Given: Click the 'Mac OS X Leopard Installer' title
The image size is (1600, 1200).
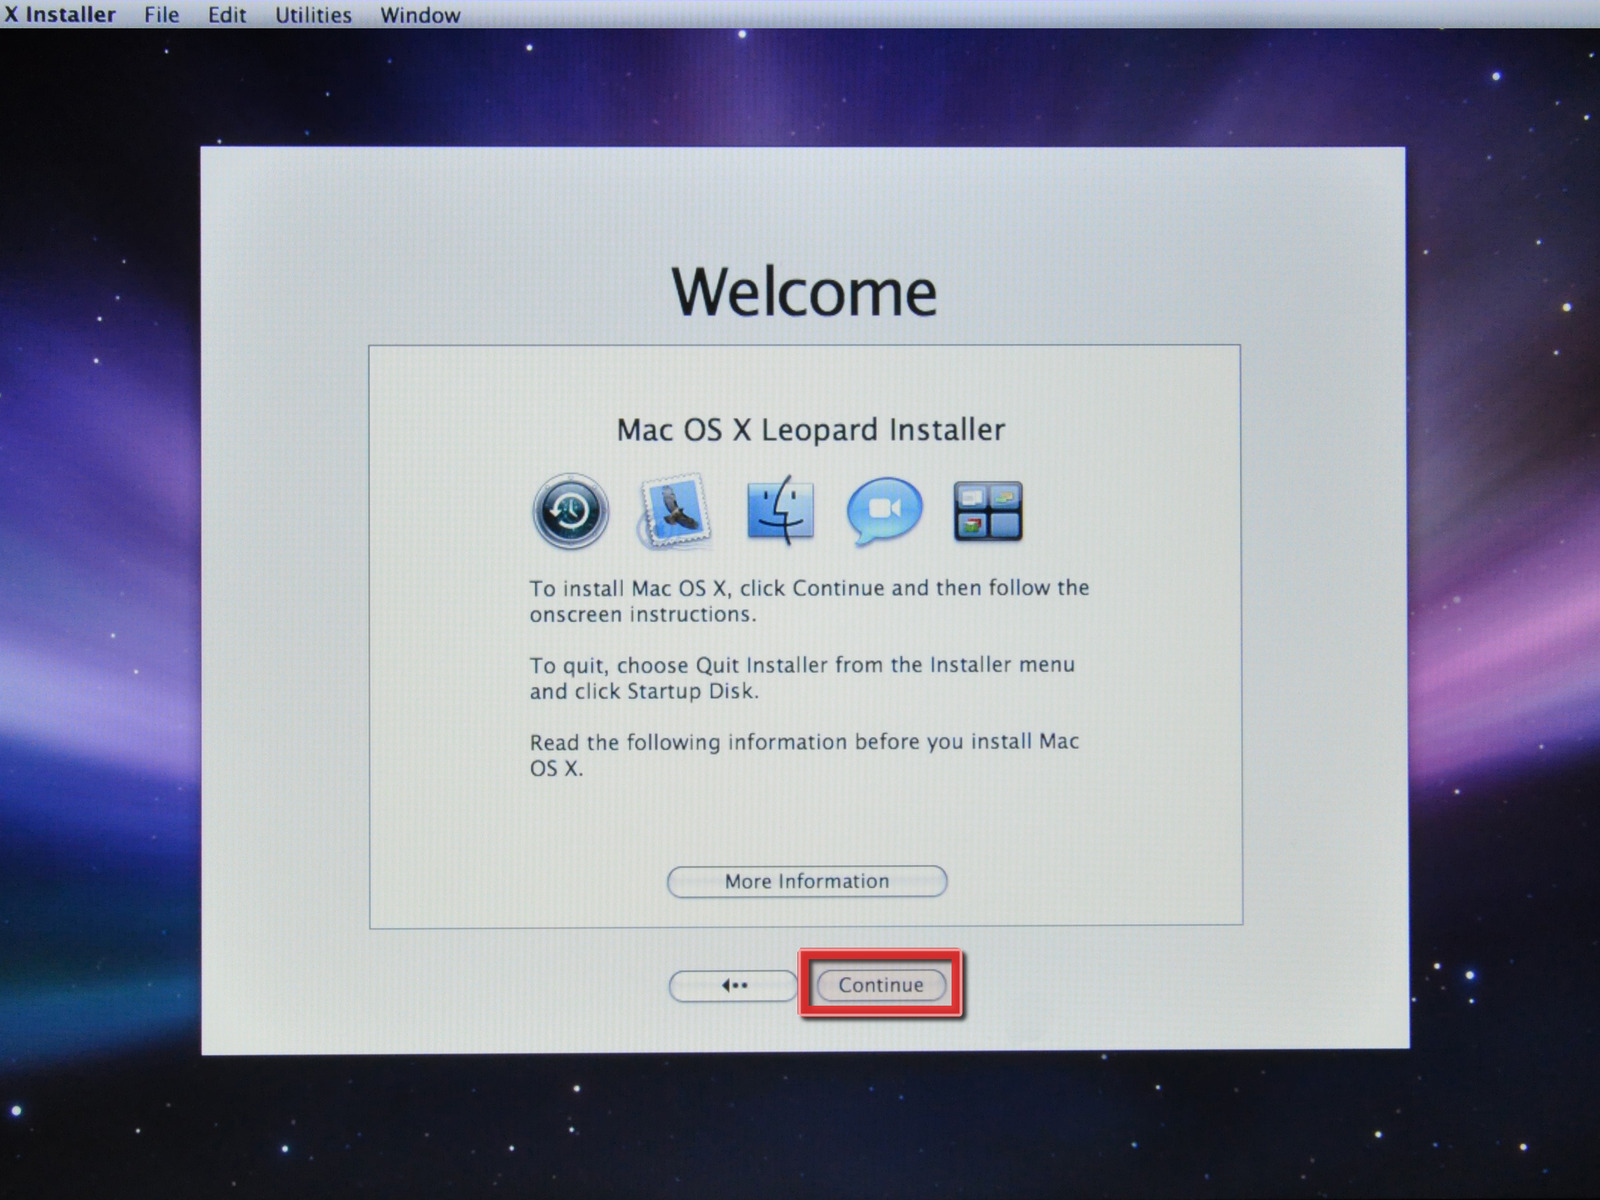Looking at the screenshot, I should (811, 430).
